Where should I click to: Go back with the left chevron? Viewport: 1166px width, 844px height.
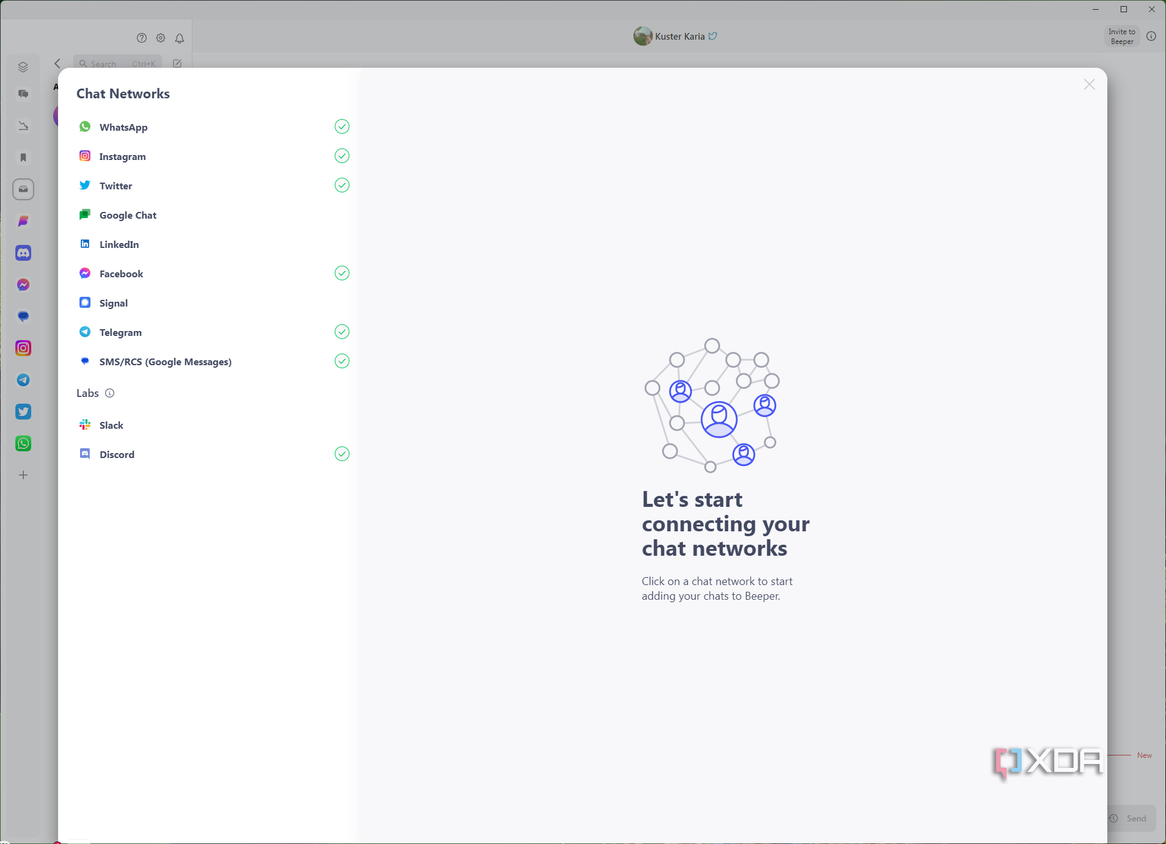click(57, 64)
